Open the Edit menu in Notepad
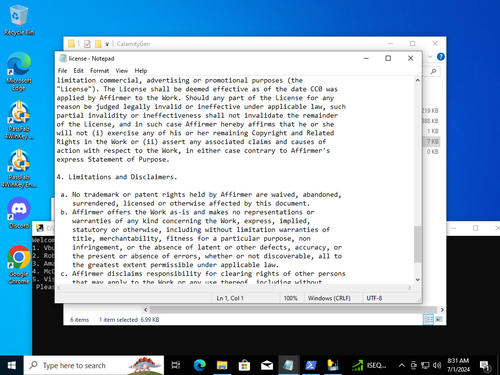The height and width of the screenshot is (375, 500). click(78, 71)
